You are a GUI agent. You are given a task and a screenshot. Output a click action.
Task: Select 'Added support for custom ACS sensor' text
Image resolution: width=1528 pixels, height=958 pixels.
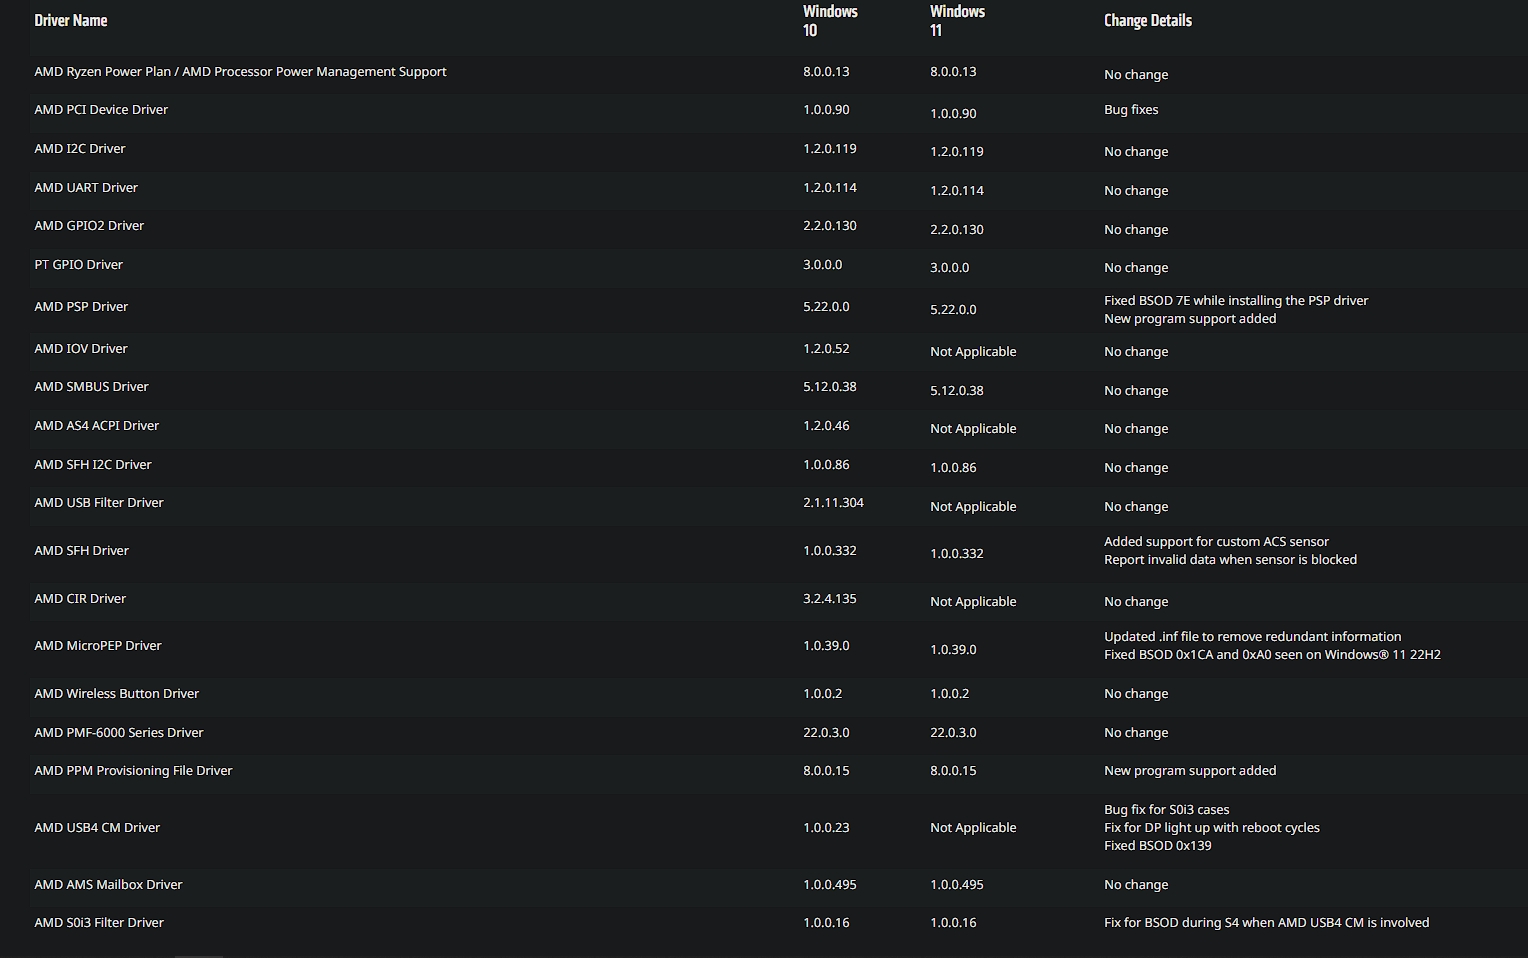click(x=1216, y=542)
